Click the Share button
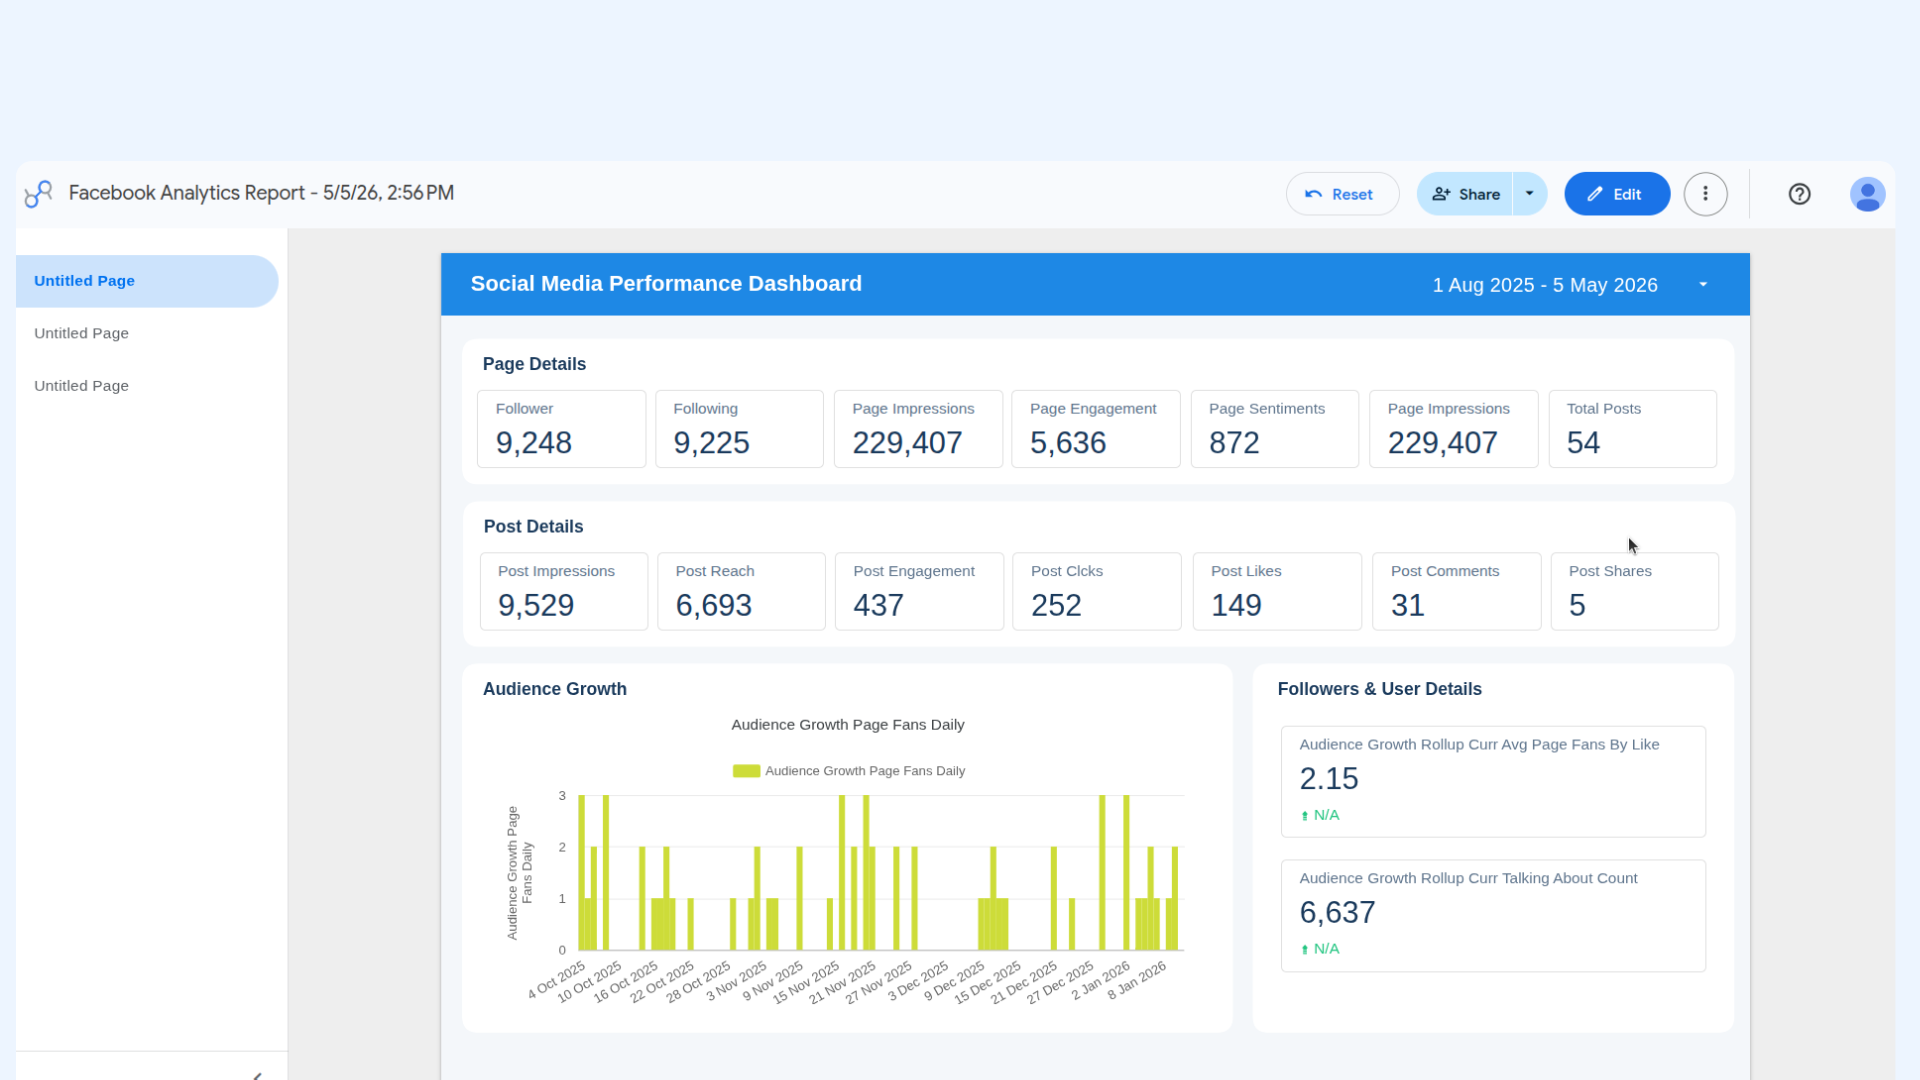 (1465, 194)
